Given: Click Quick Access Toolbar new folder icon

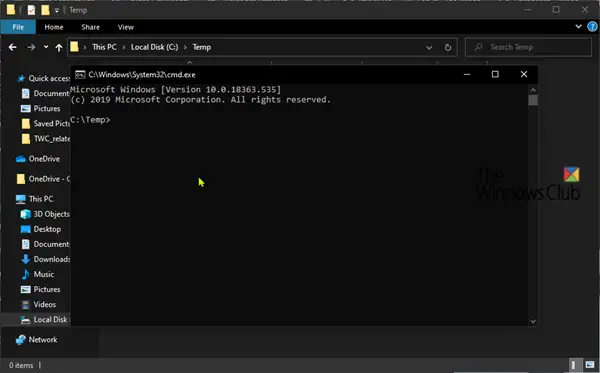Looking at the screenshot, I should [45, 10].
